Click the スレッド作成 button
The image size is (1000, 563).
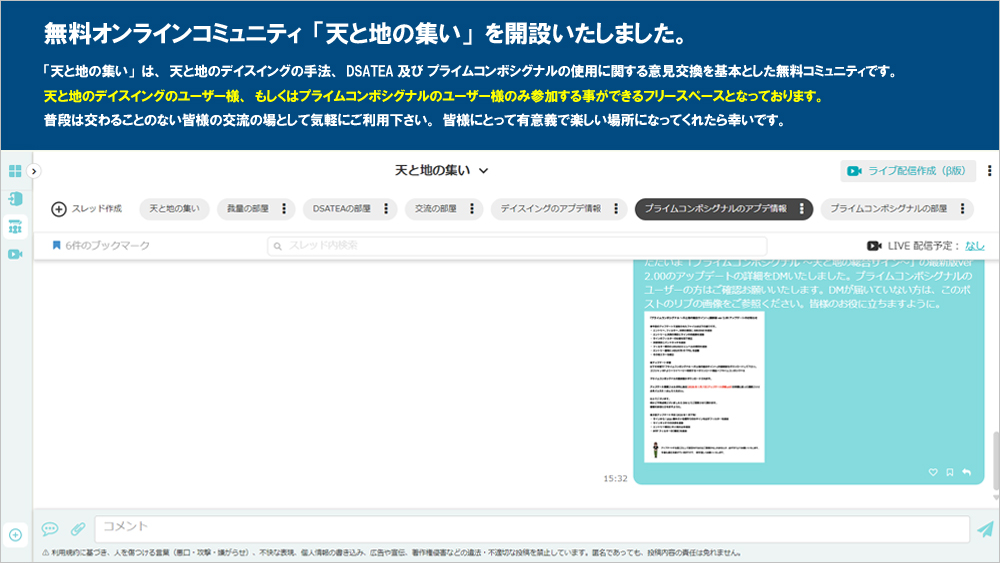[x=87, y=209]
